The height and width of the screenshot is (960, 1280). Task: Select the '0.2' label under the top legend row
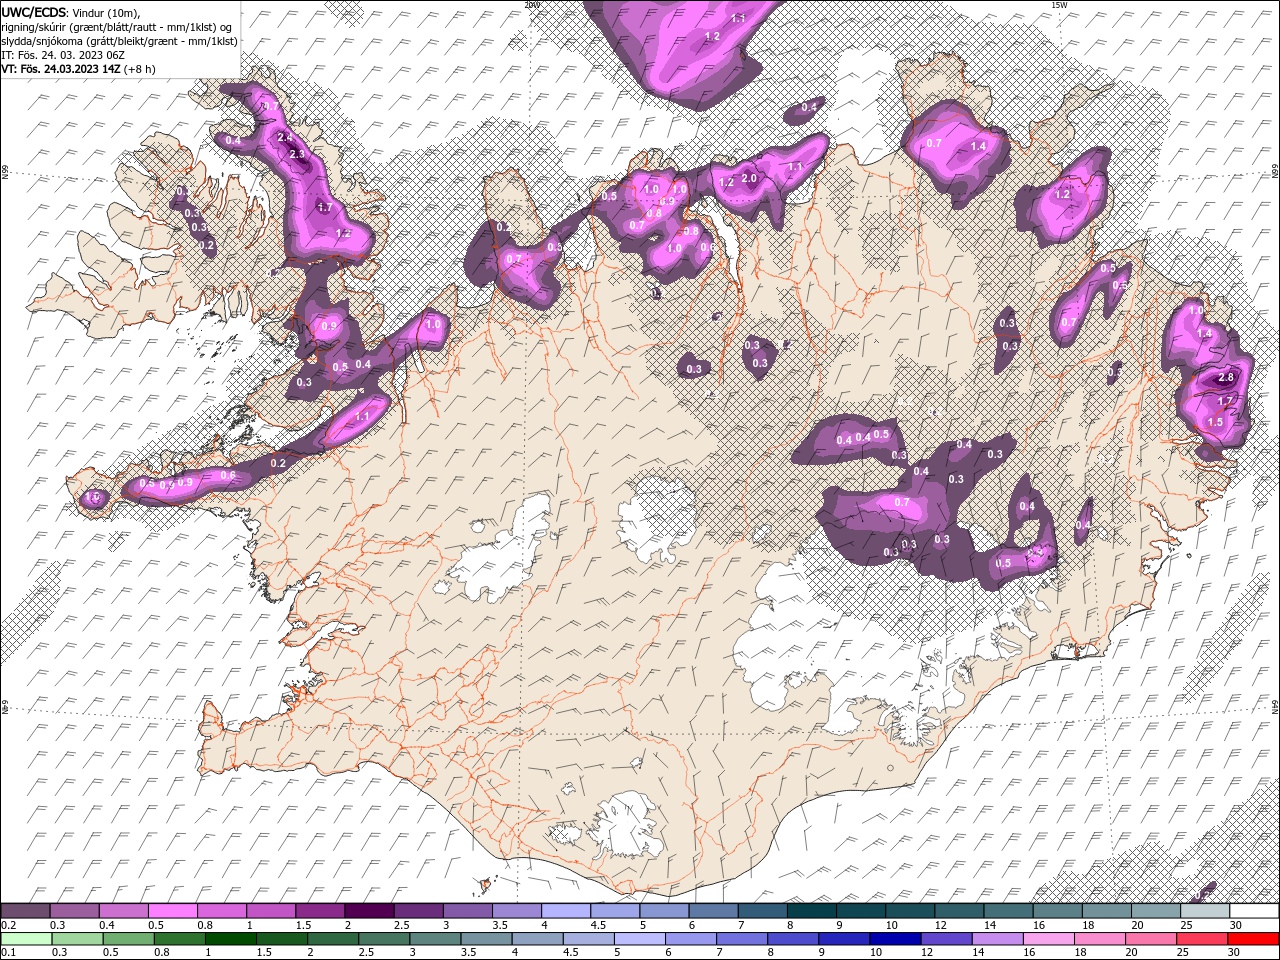tap(8, 925)
